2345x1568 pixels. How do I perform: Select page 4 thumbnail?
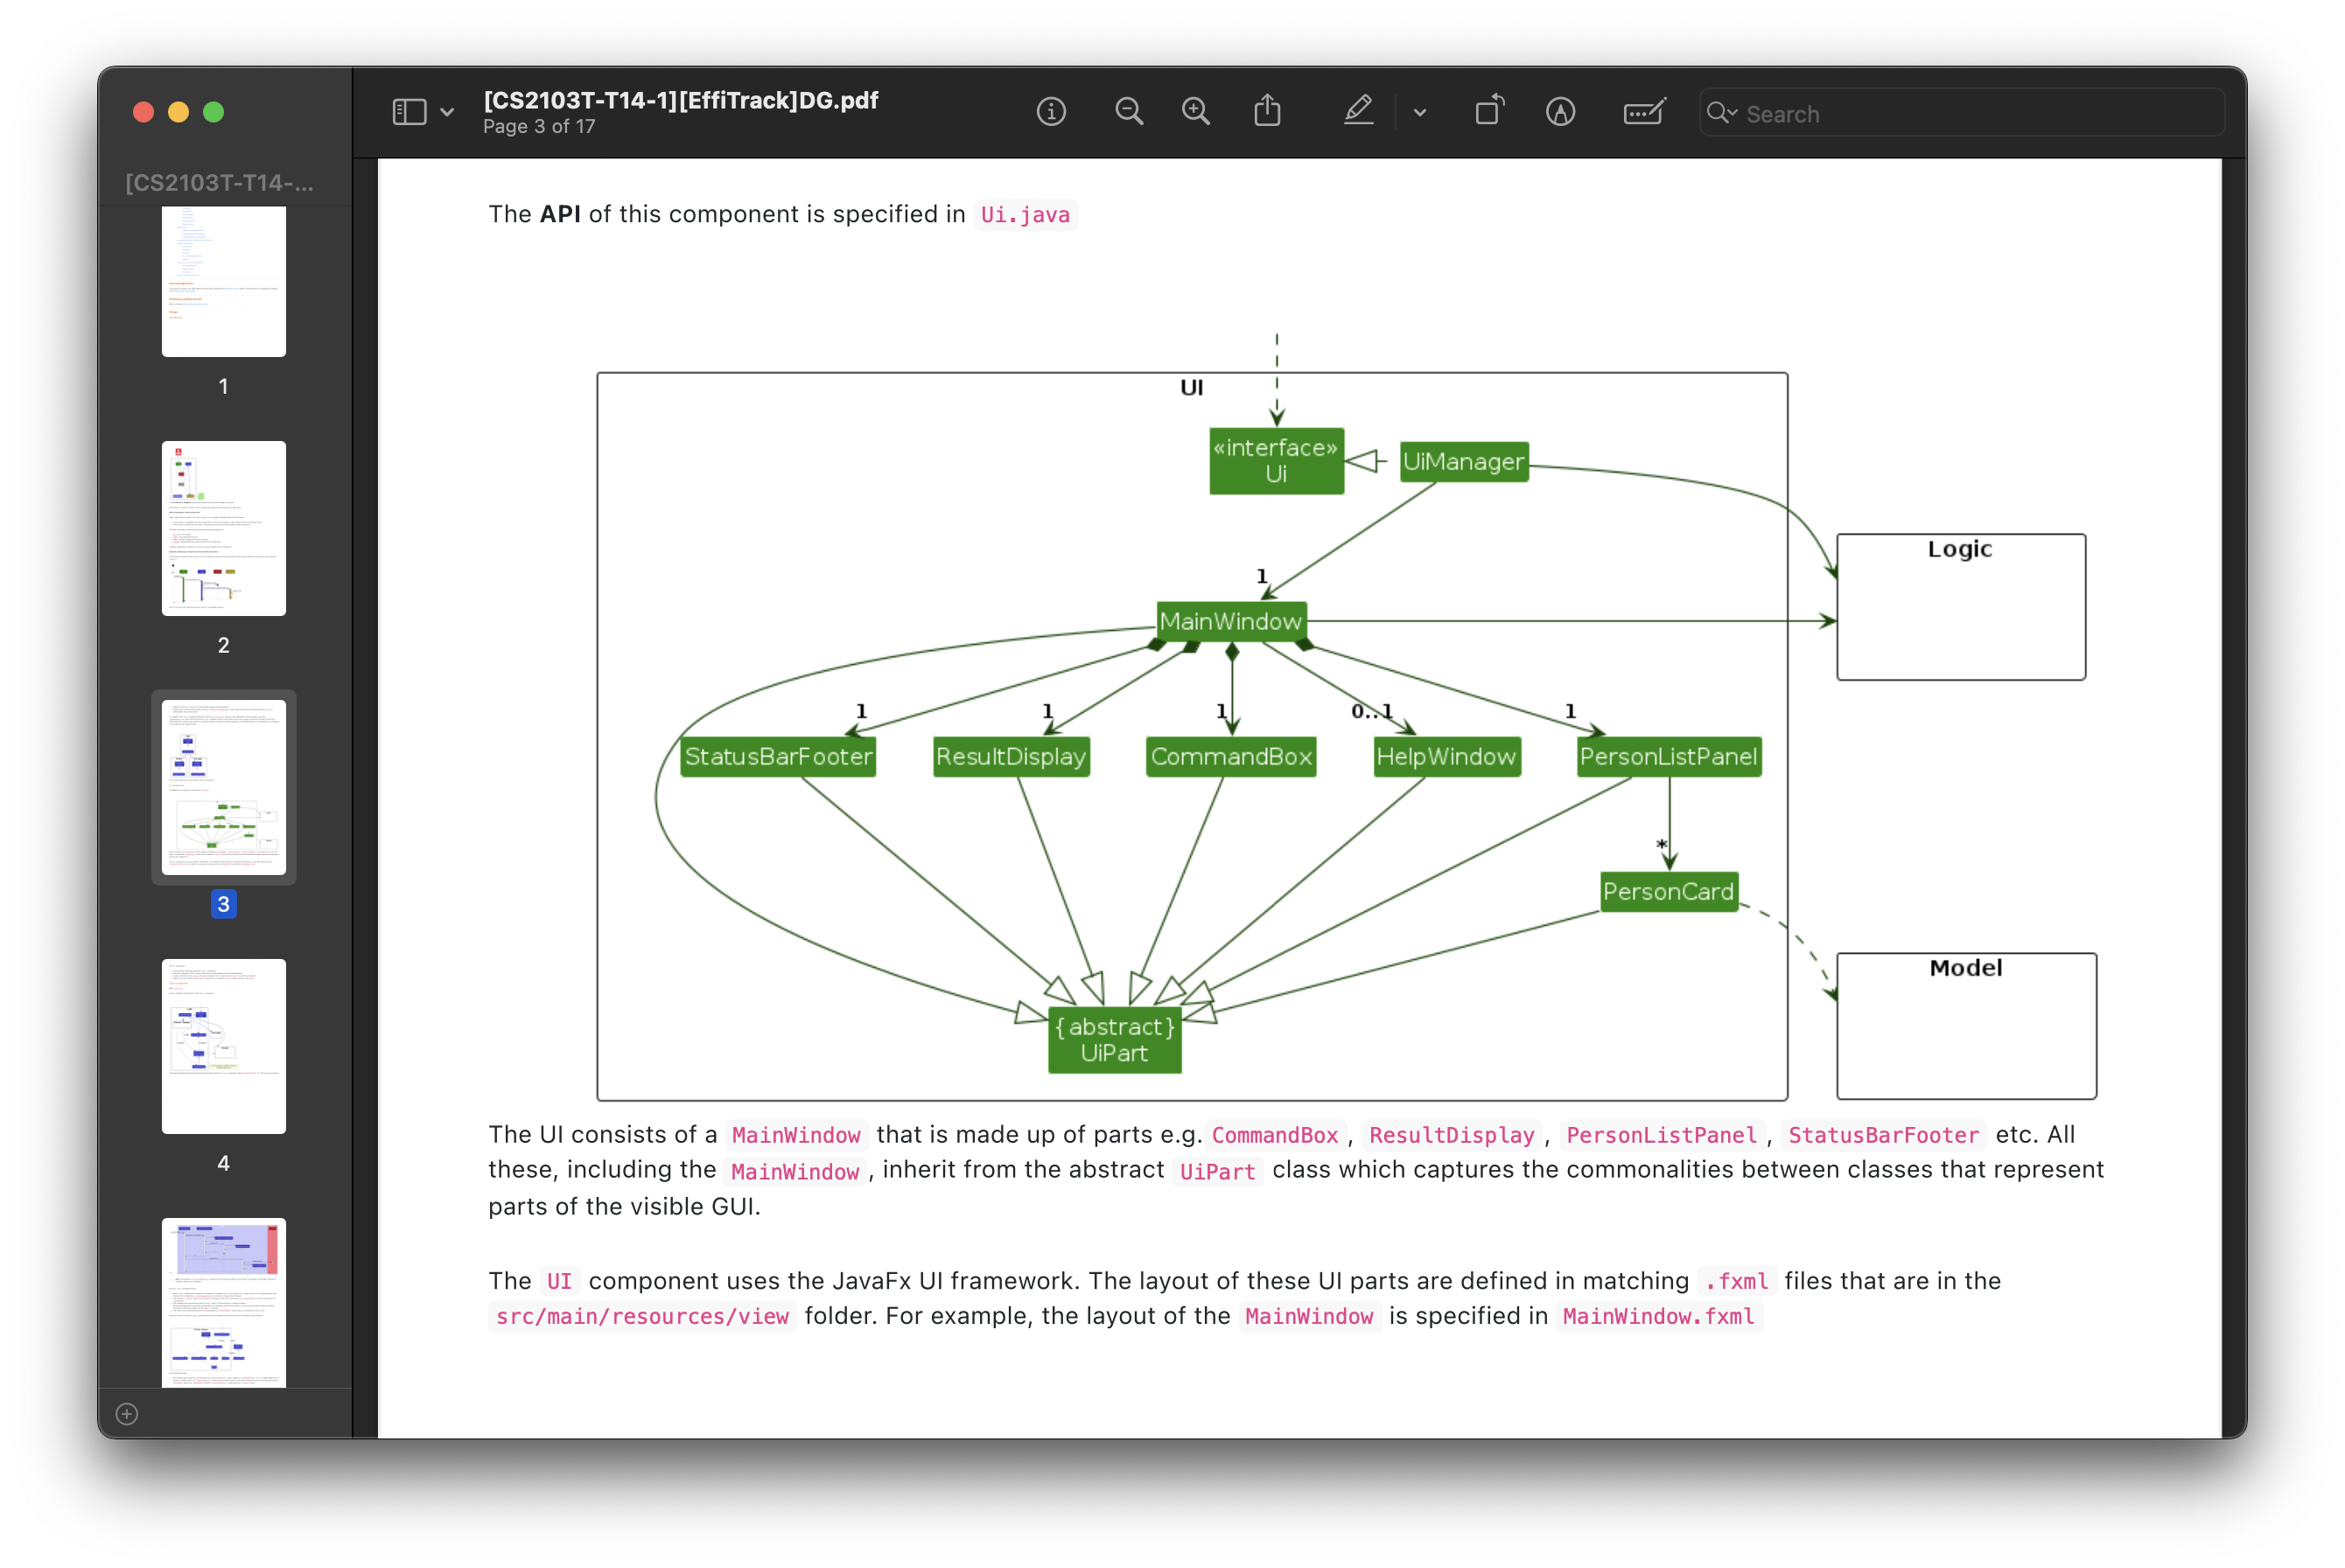(224, 1046)
